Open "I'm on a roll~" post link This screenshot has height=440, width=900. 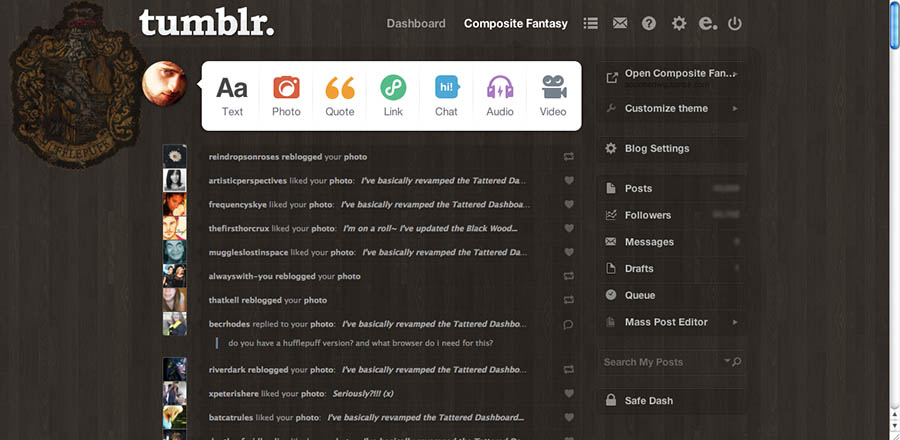(430, 228)
